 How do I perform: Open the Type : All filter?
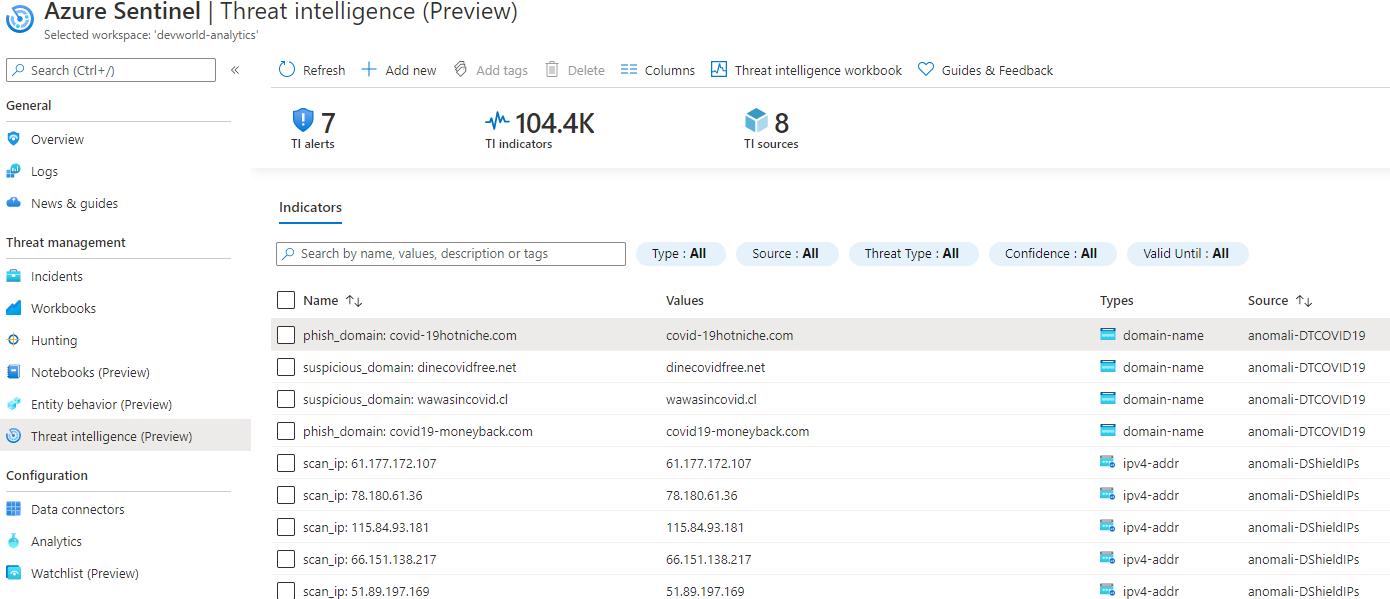679,254
